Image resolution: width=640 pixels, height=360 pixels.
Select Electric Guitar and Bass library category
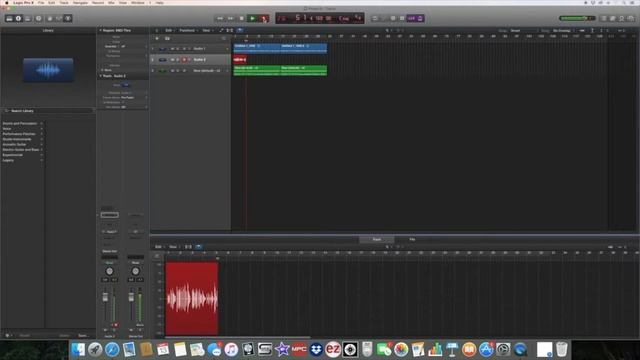20,150
